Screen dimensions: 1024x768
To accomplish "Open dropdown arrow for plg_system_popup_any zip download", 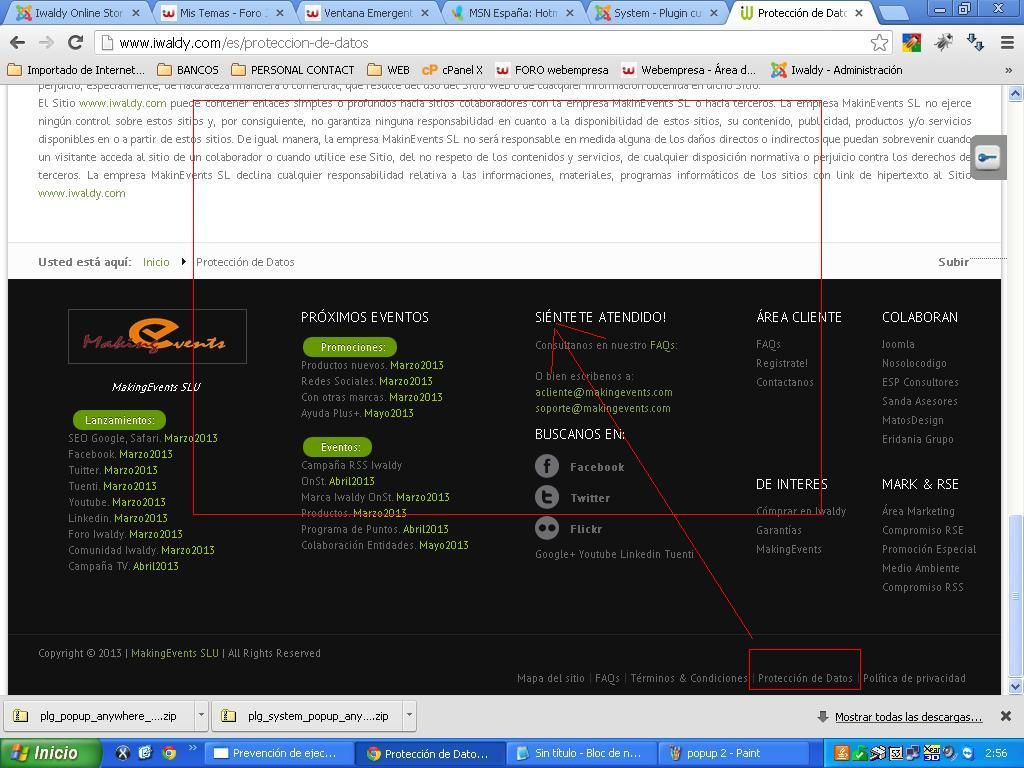I will pos(409,715).
